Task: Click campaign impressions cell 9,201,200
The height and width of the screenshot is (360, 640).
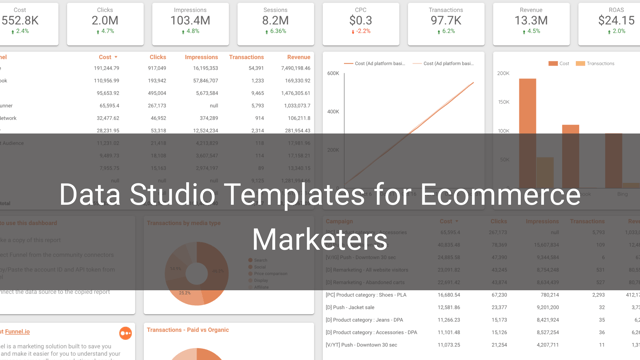Action: click(548, 307)
